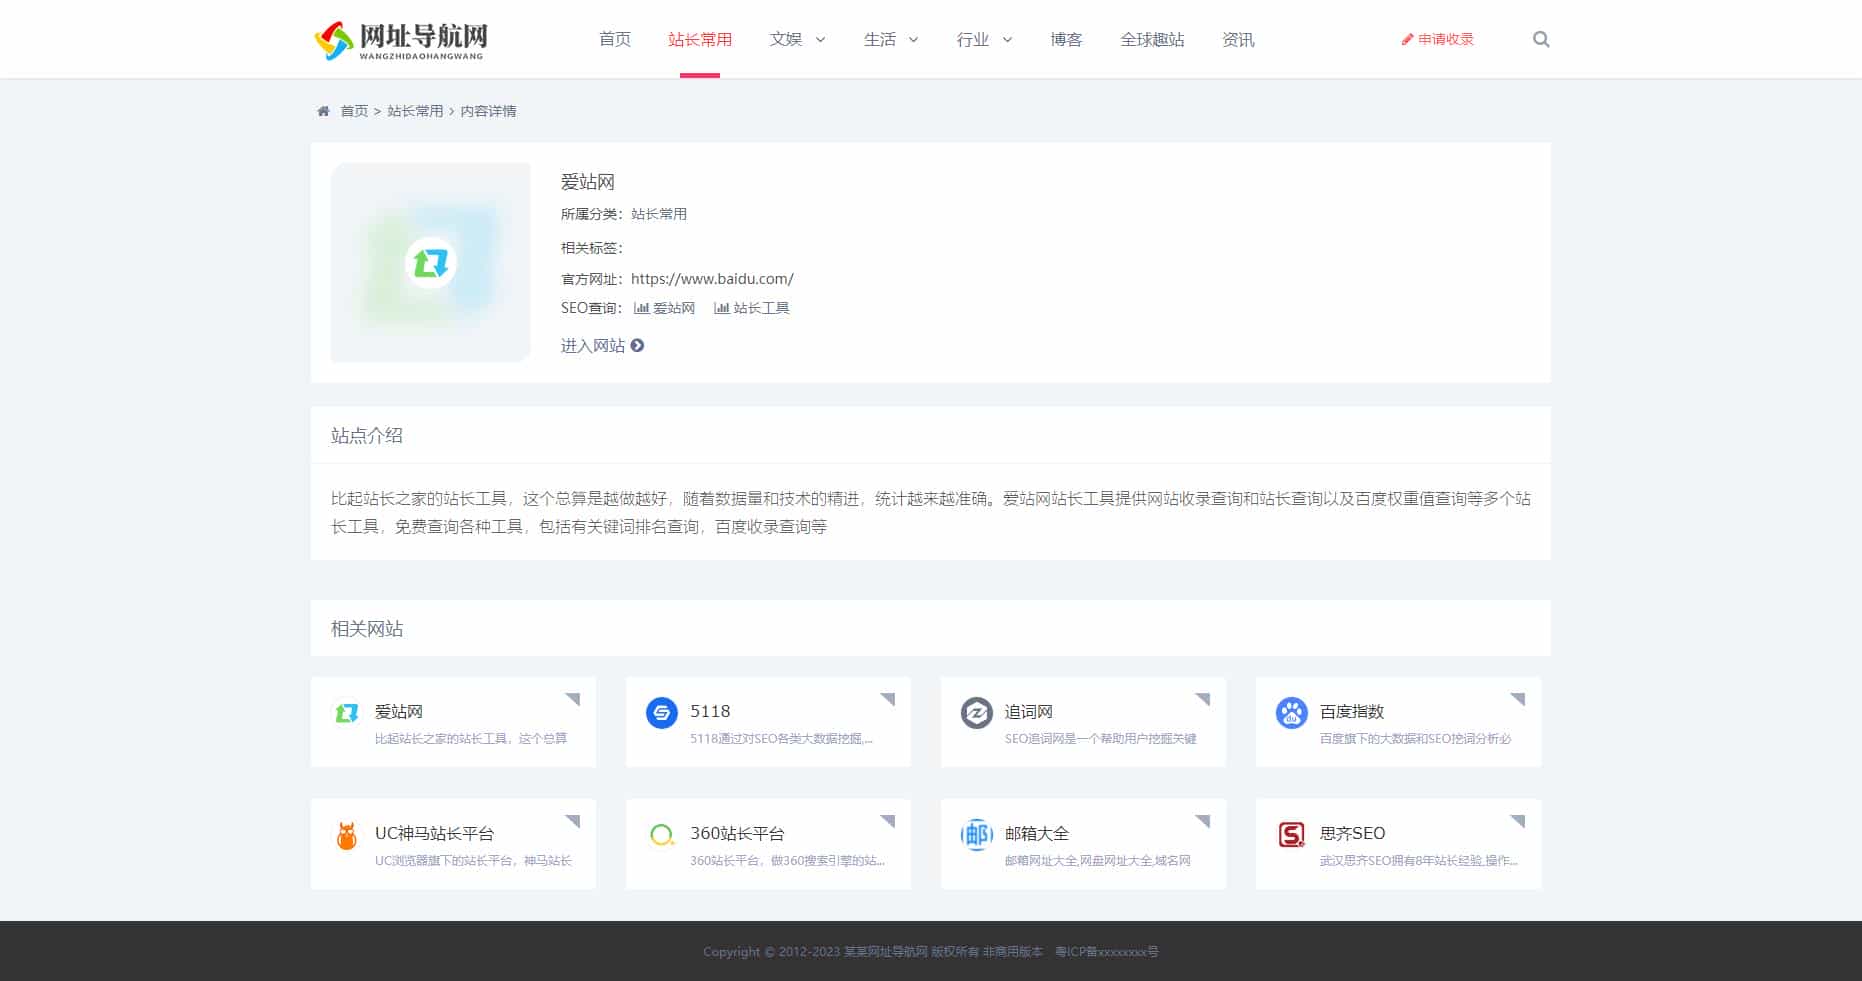Click arrow circle icon after 进入网站
This screenshot has height=981, width=1862.
pyautogui.click(x=637, y=346)
